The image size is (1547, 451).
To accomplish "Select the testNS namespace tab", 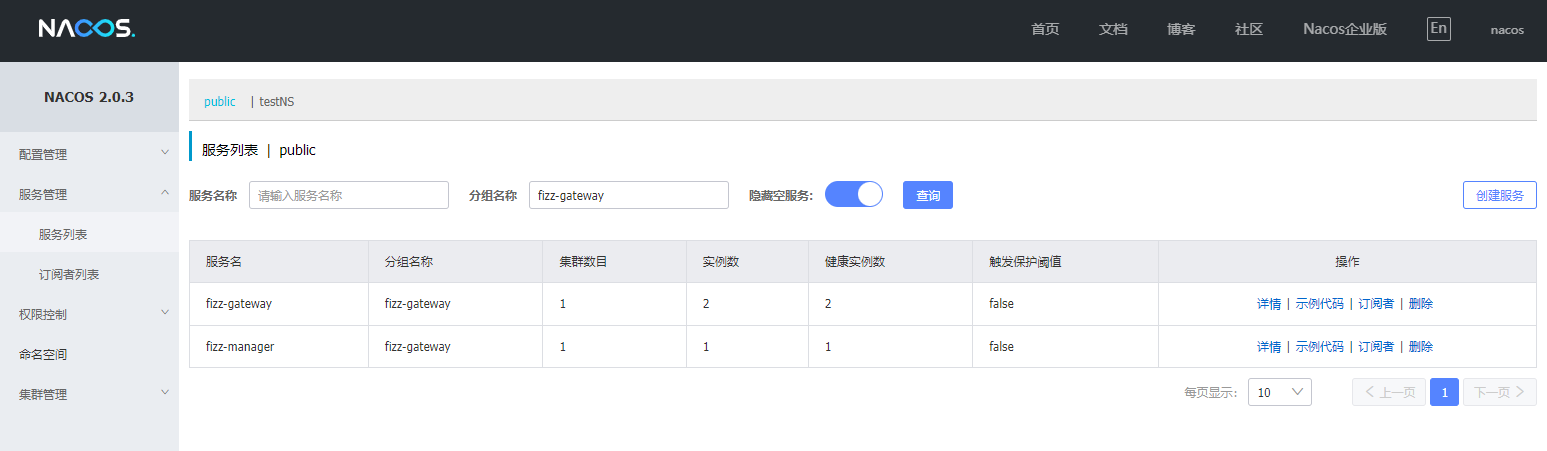I will (276, 101).
